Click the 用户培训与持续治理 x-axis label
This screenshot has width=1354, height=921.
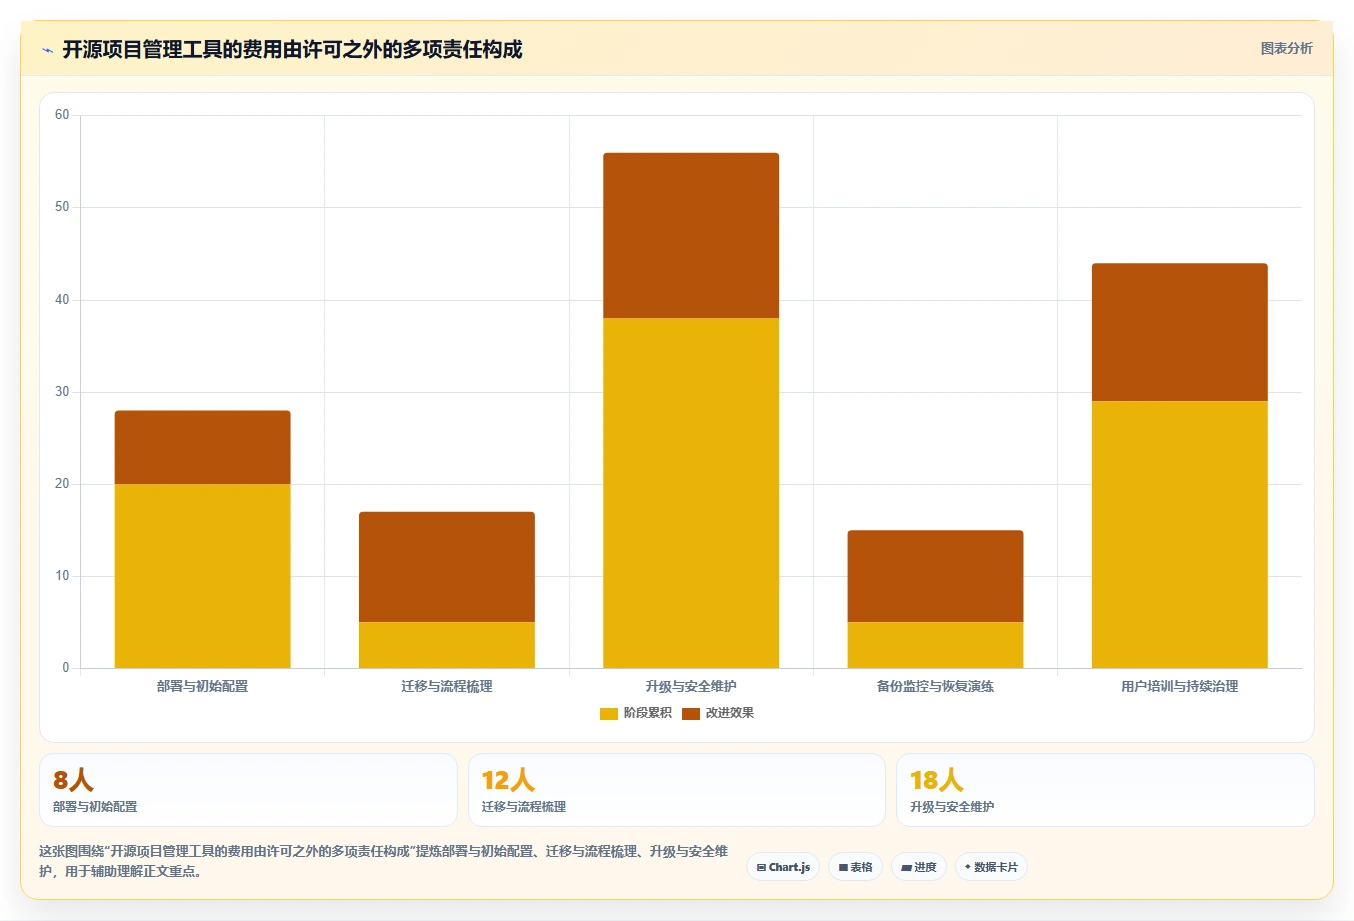[x=1180, y=686]
